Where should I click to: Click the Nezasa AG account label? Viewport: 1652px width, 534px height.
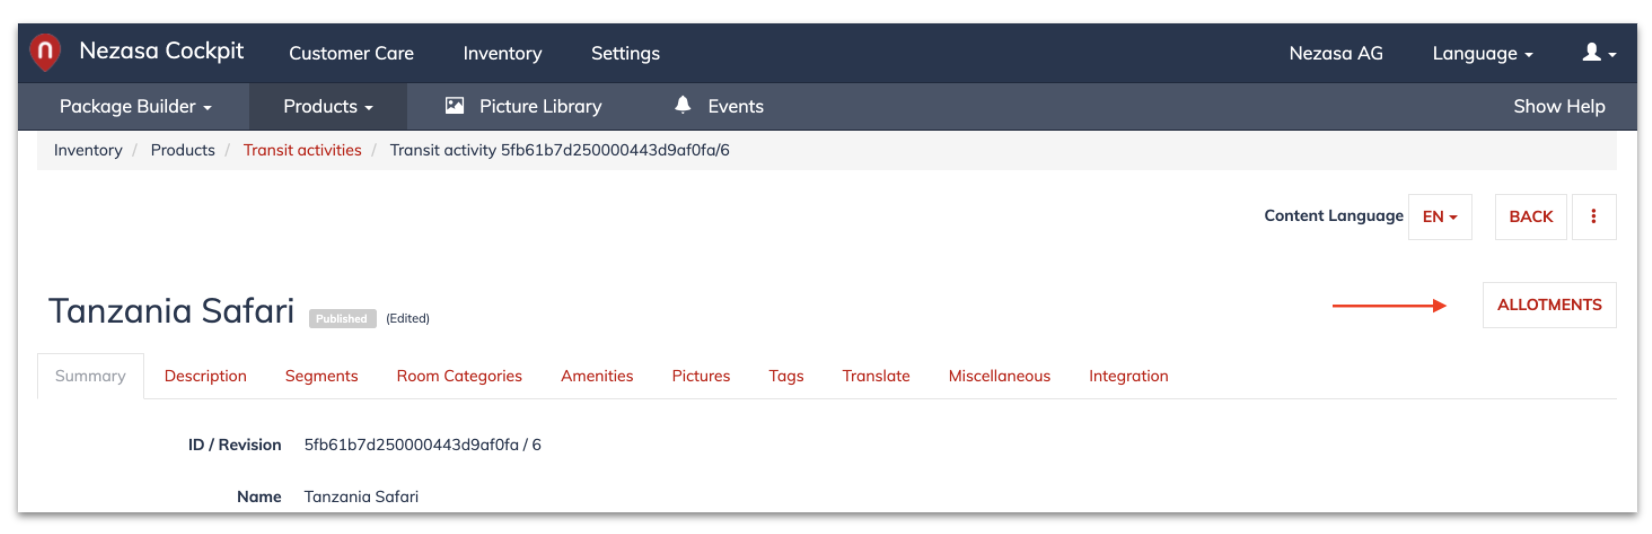coord(1335,54)
